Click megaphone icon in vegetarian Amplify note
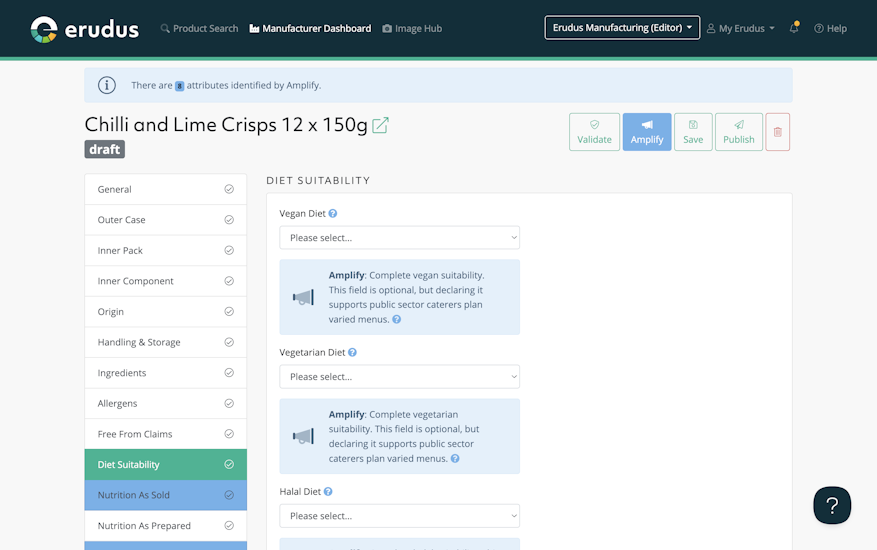Screen dimensions: 877x550 [x=303, y=436]
